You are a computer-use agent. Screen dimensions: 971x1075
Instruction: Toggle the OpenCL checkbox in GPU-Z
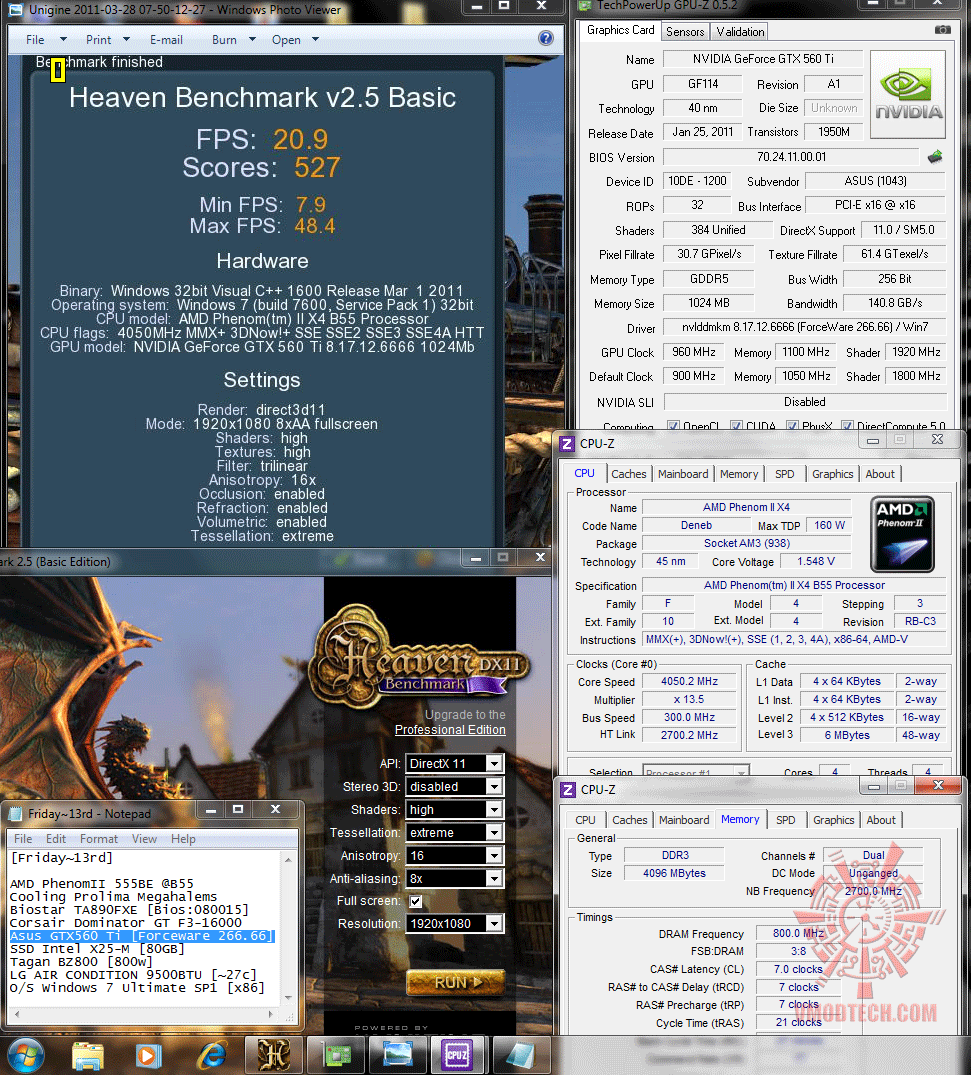[673, 426]
